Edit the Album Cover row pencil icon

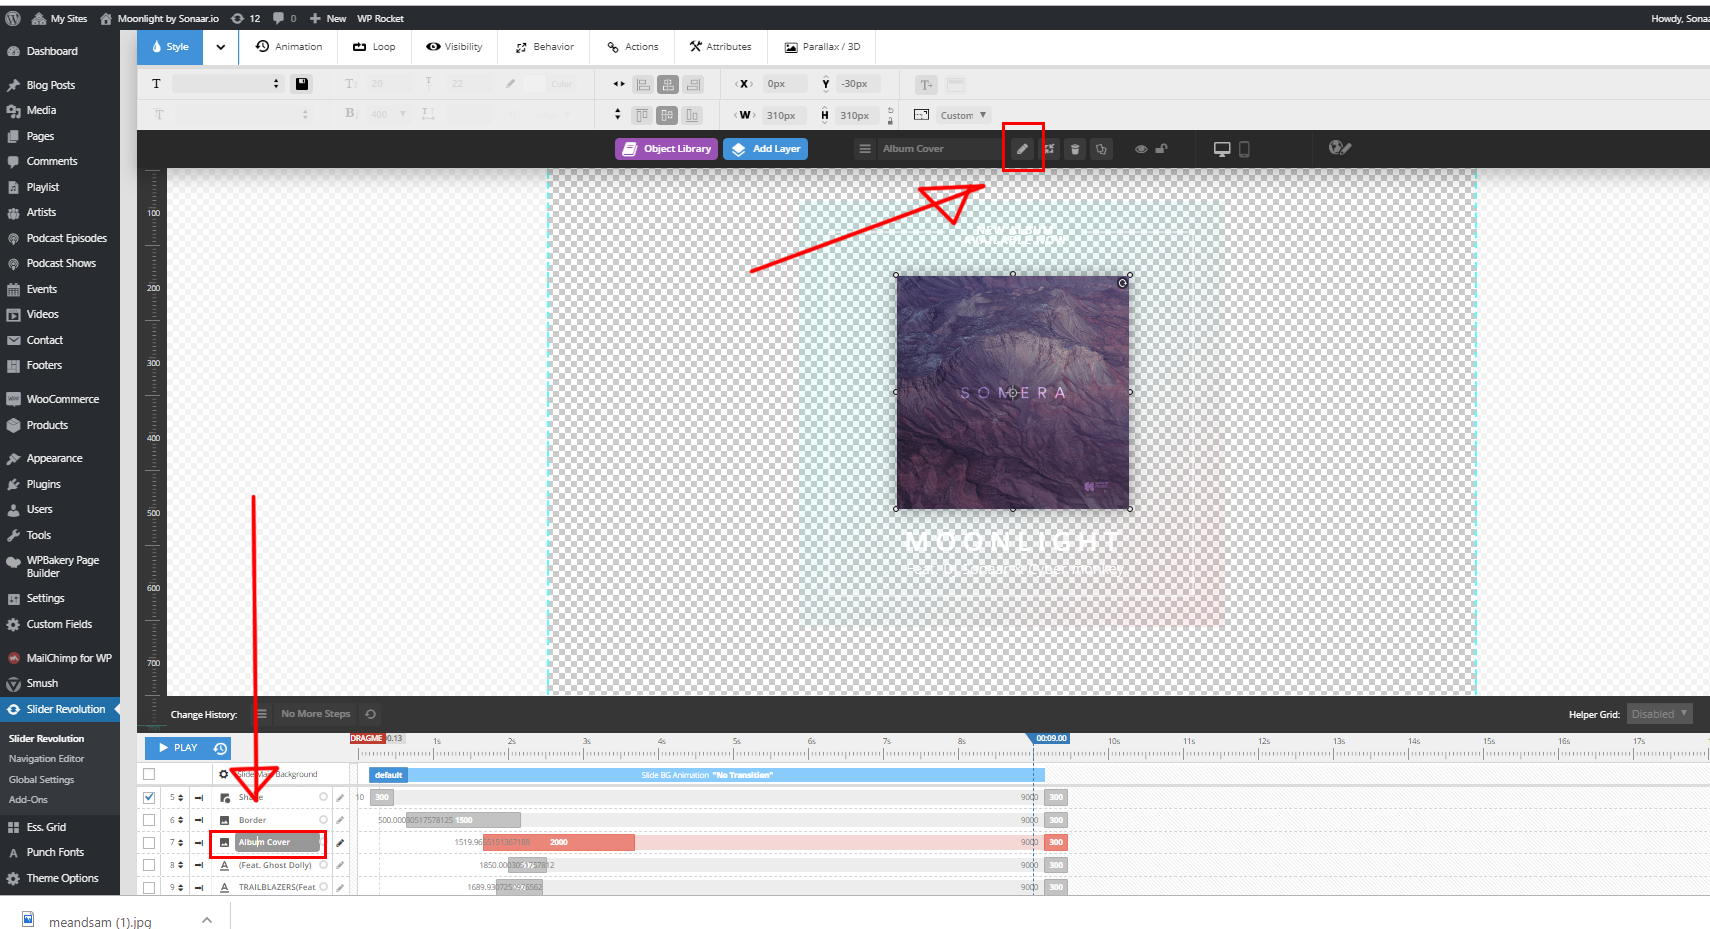[340, 843]
